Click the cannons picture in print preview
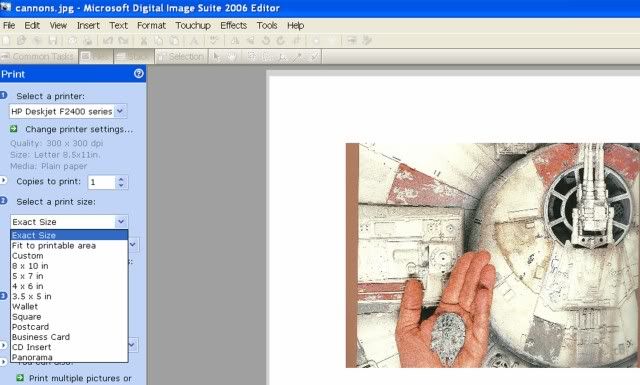Viewport: 640px width, 385px height. (x=493, y=255)
